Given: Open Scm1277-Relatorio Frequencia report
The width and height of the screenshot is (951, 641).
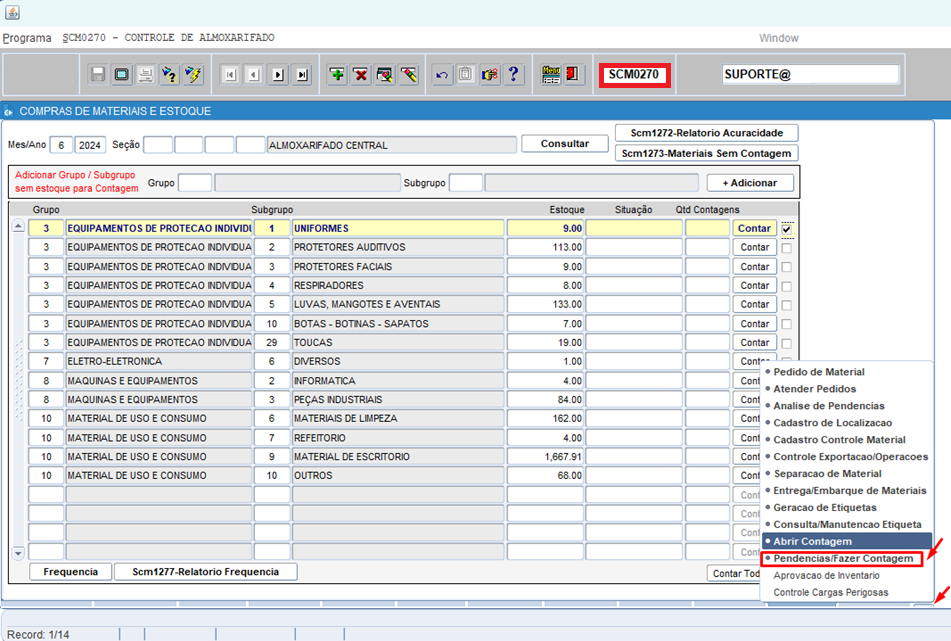Looking at the screenshot, I should click(206, 572).
